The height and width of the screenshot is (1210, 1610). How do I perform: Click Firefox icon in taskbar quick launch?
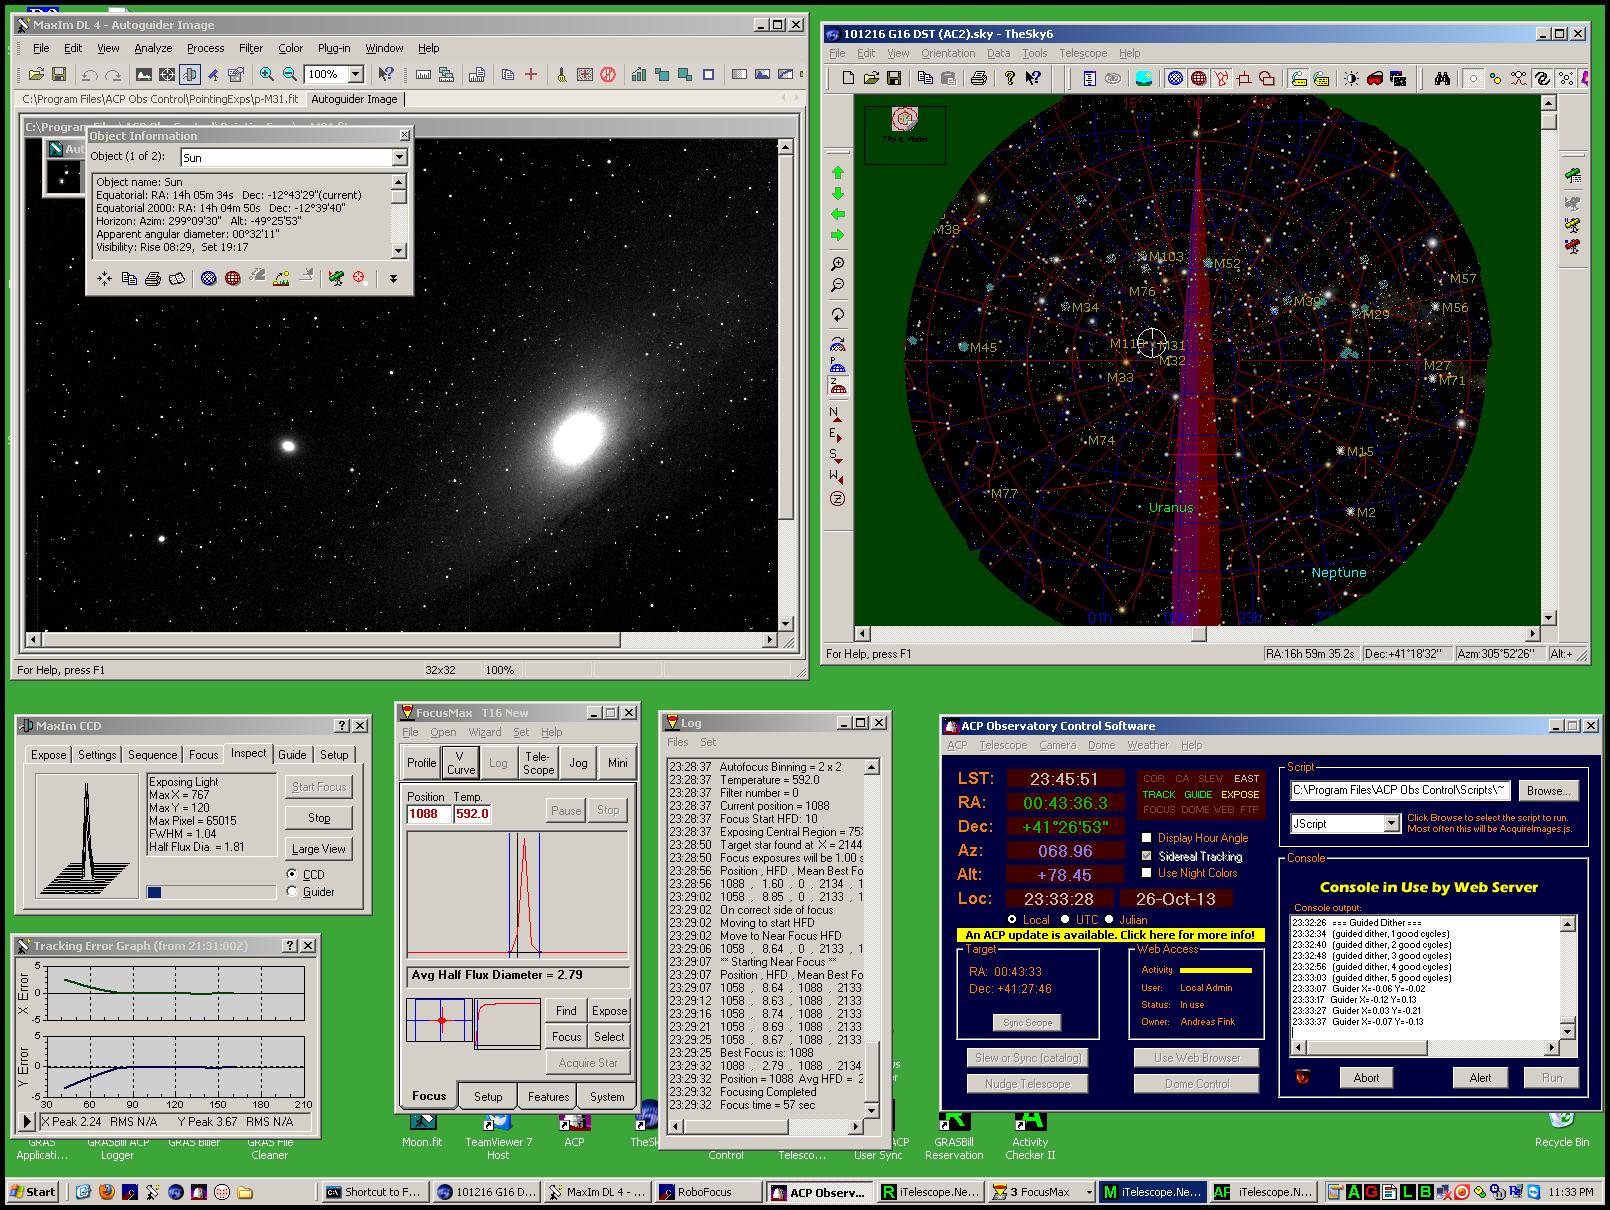[x=107, y=1192]
